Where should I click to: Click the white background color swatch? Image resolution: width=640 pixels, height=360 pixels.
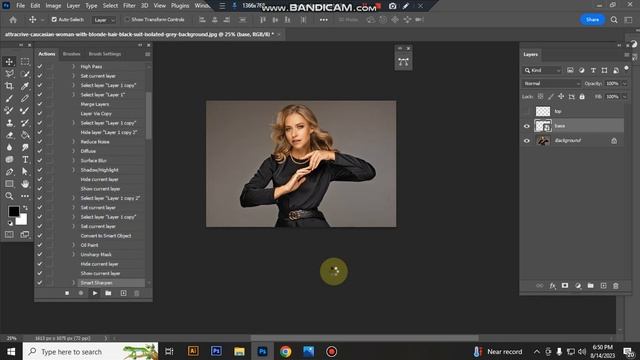[x=22, y=220]
